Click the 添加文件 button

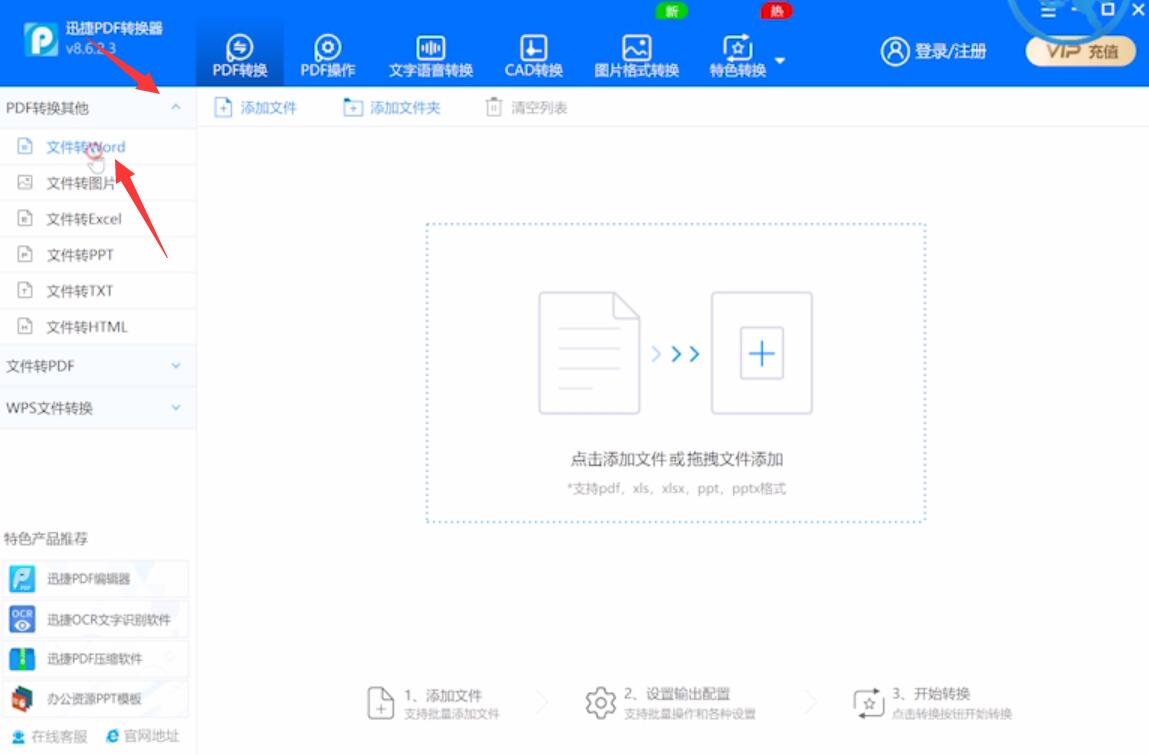[x=255, y=108]
